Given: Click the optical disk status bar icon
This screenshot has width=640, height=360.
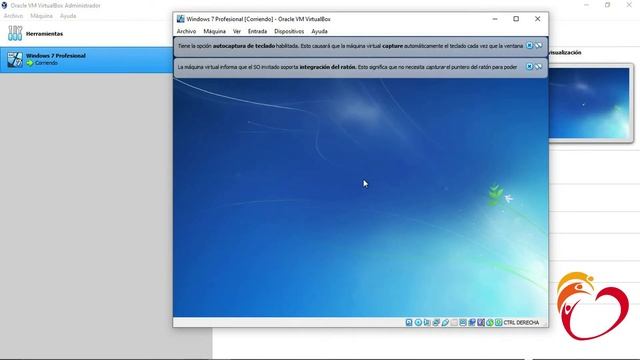Looking at the screenshot, I should coord(418,322).
